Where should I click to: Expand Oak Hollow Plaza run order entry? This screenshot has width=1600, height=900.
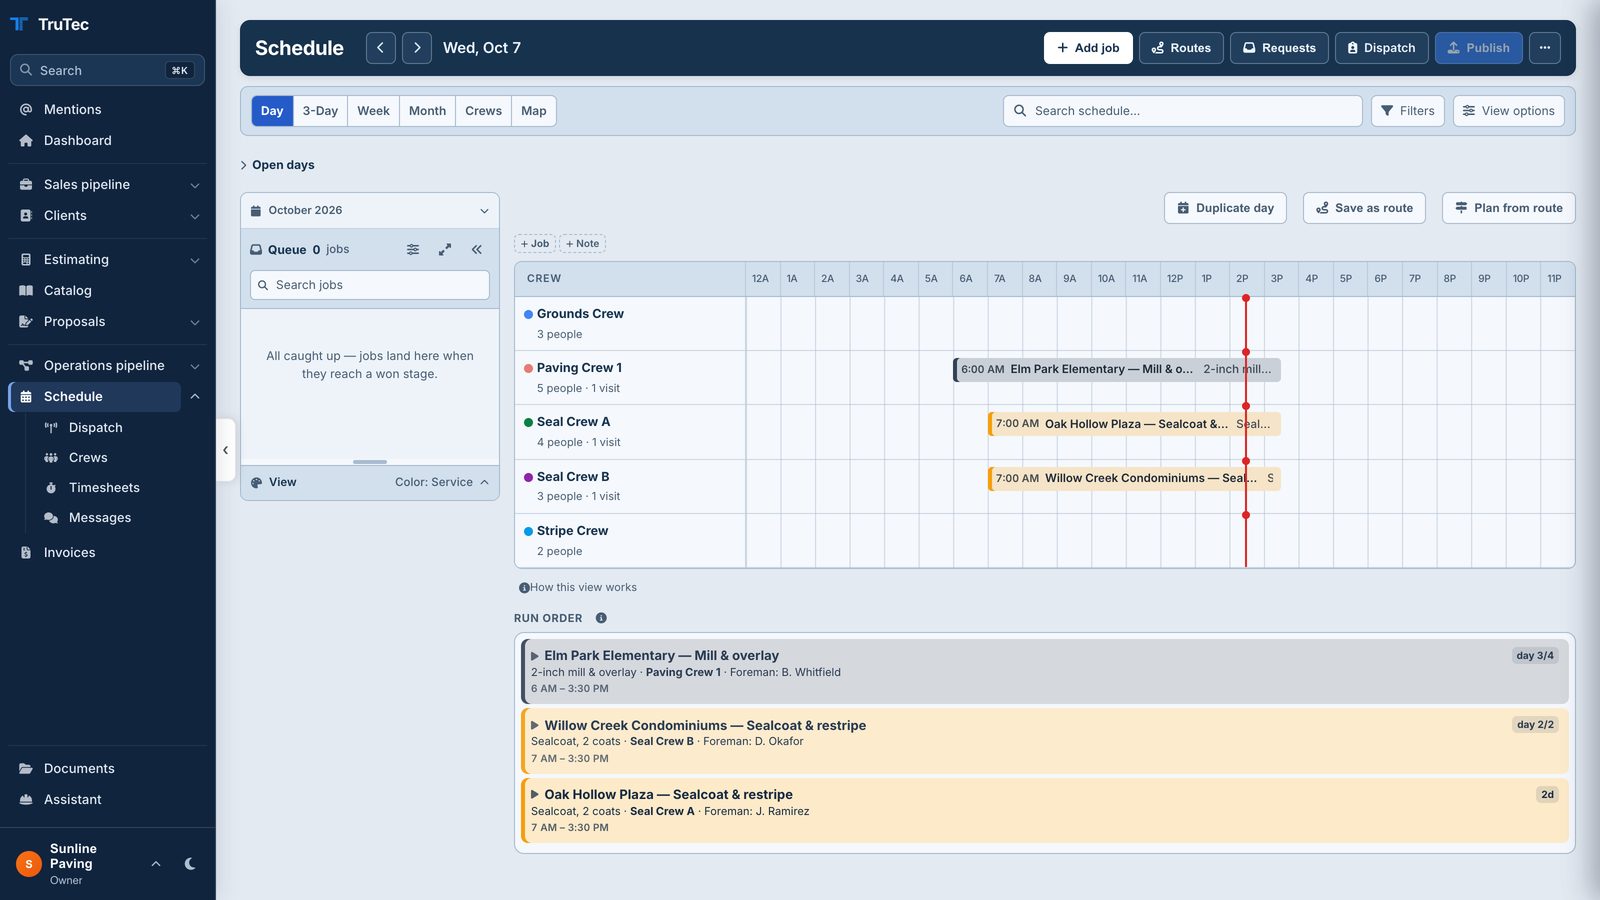(x=535, y=795)
